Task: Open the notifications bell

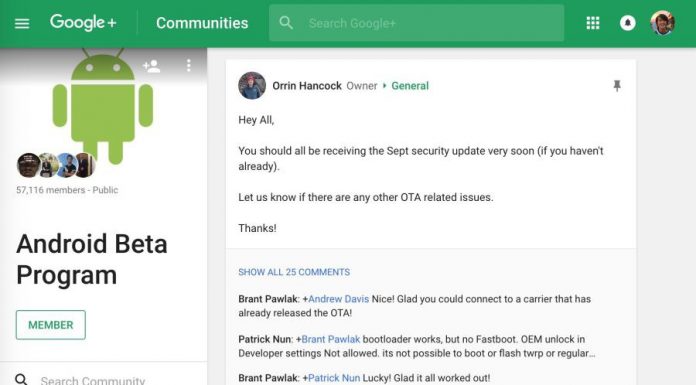Action: (x=628, y=23)
